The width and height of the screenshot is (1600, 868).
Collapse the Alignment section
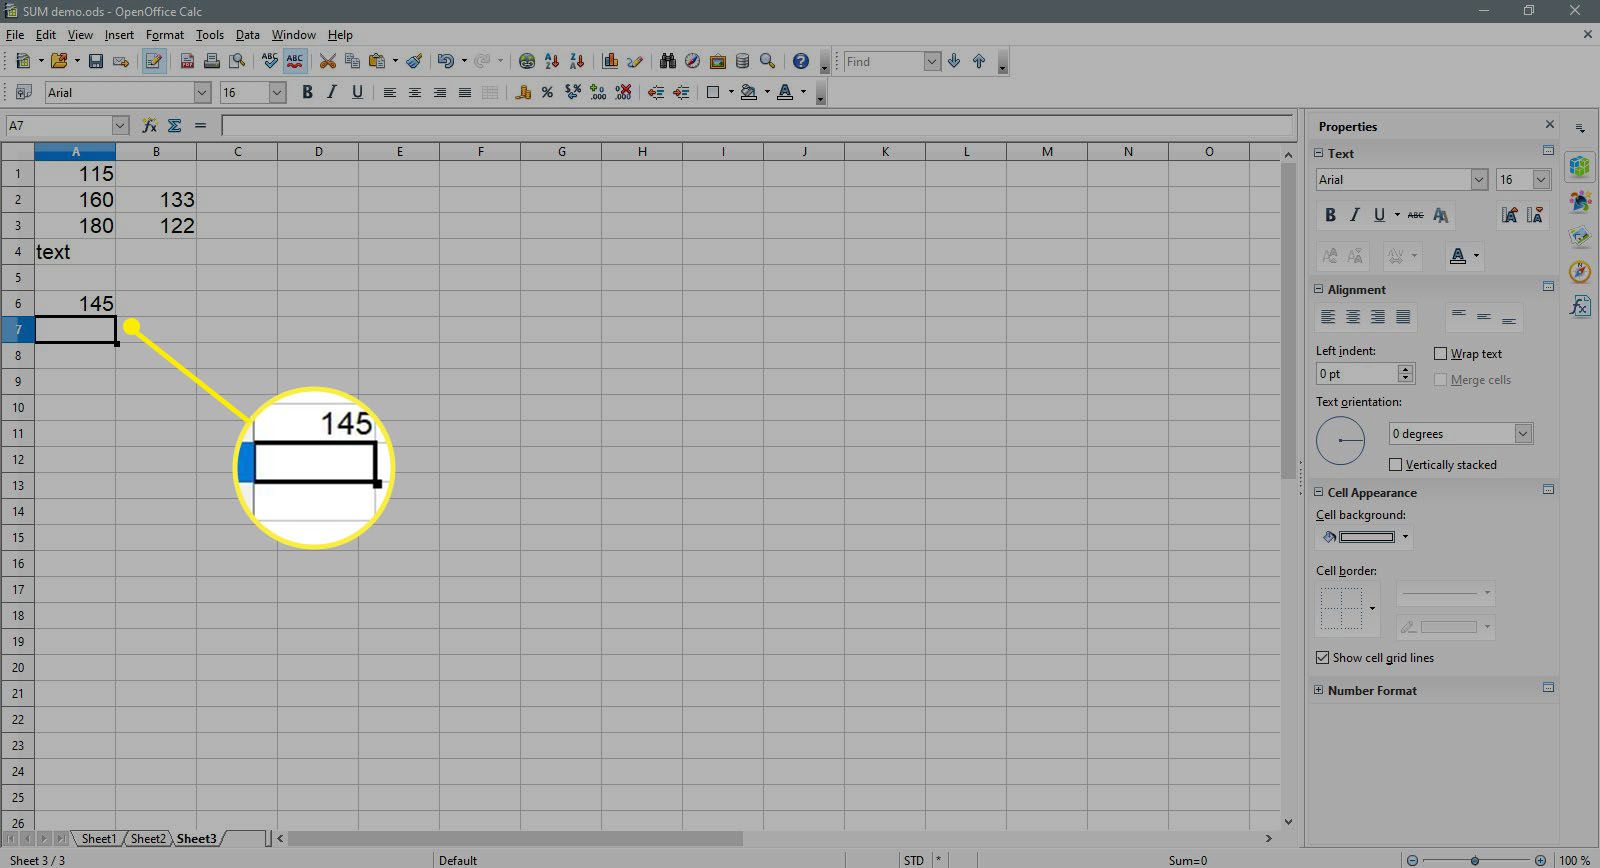coord(1318,289)
